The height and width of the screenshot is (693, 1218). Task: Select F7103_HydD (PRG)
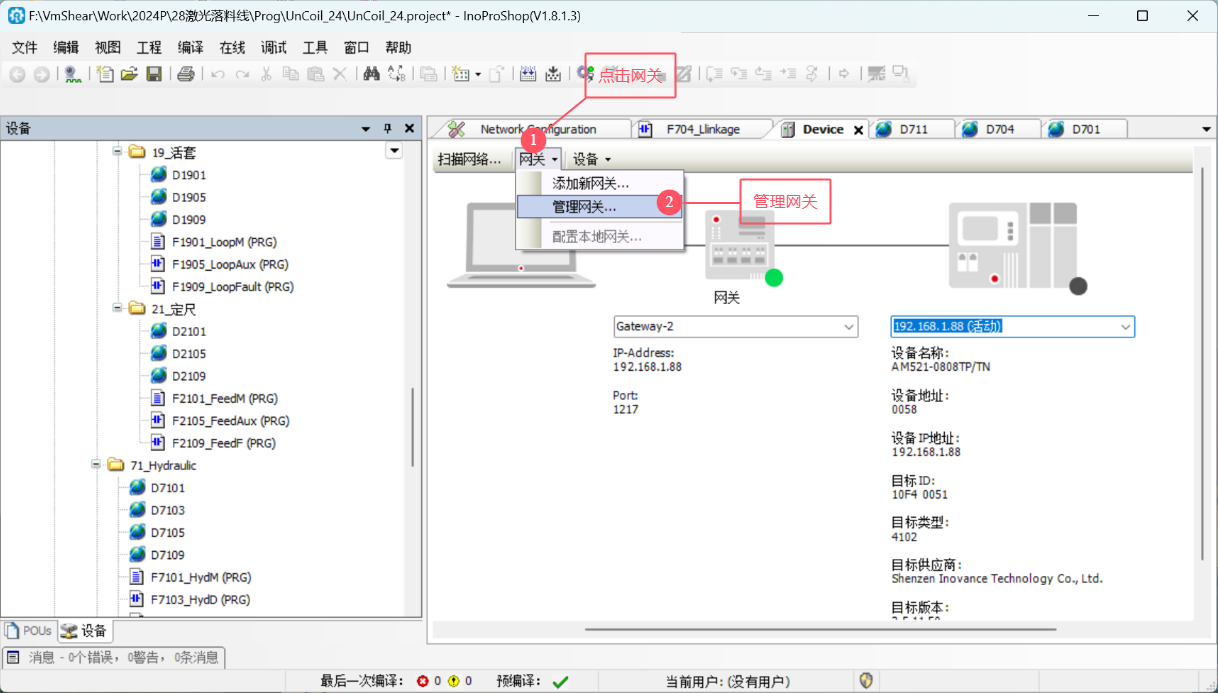coord(190,600)
